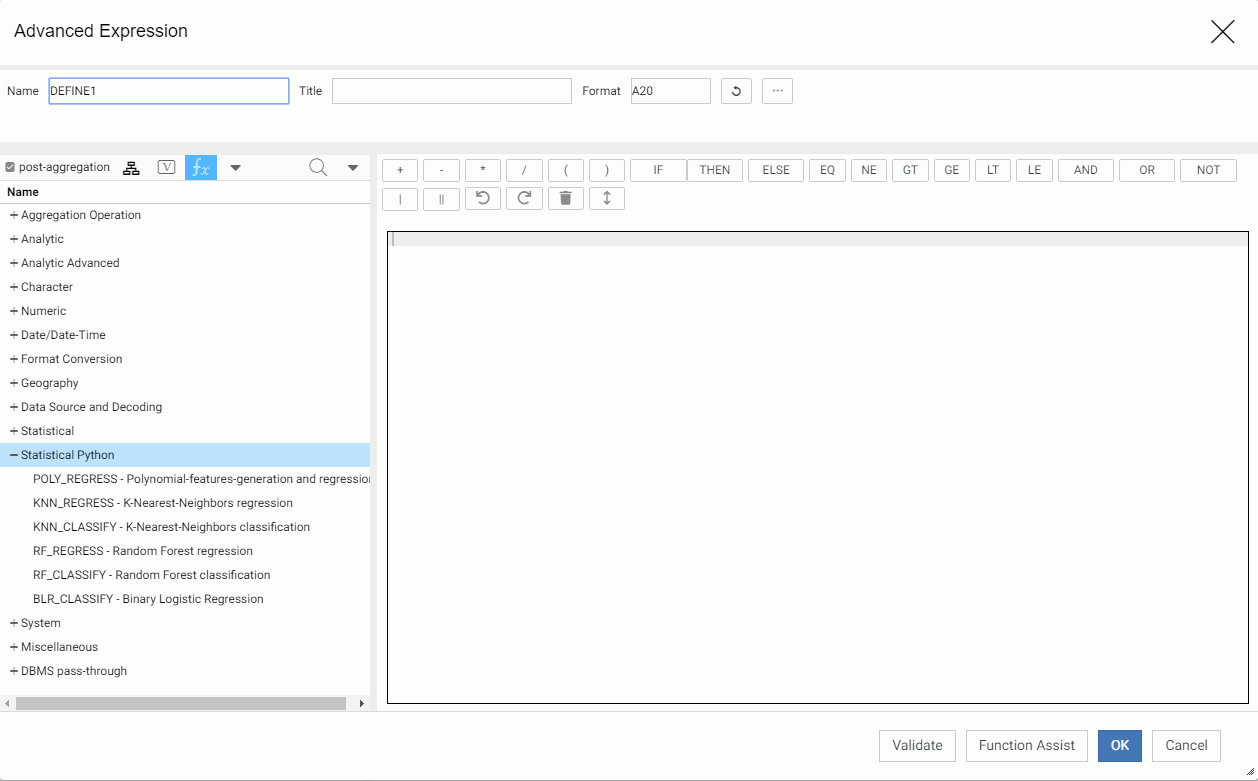Show the data fields hierarchy icon
1258x781 pixels.
point(131,167)
